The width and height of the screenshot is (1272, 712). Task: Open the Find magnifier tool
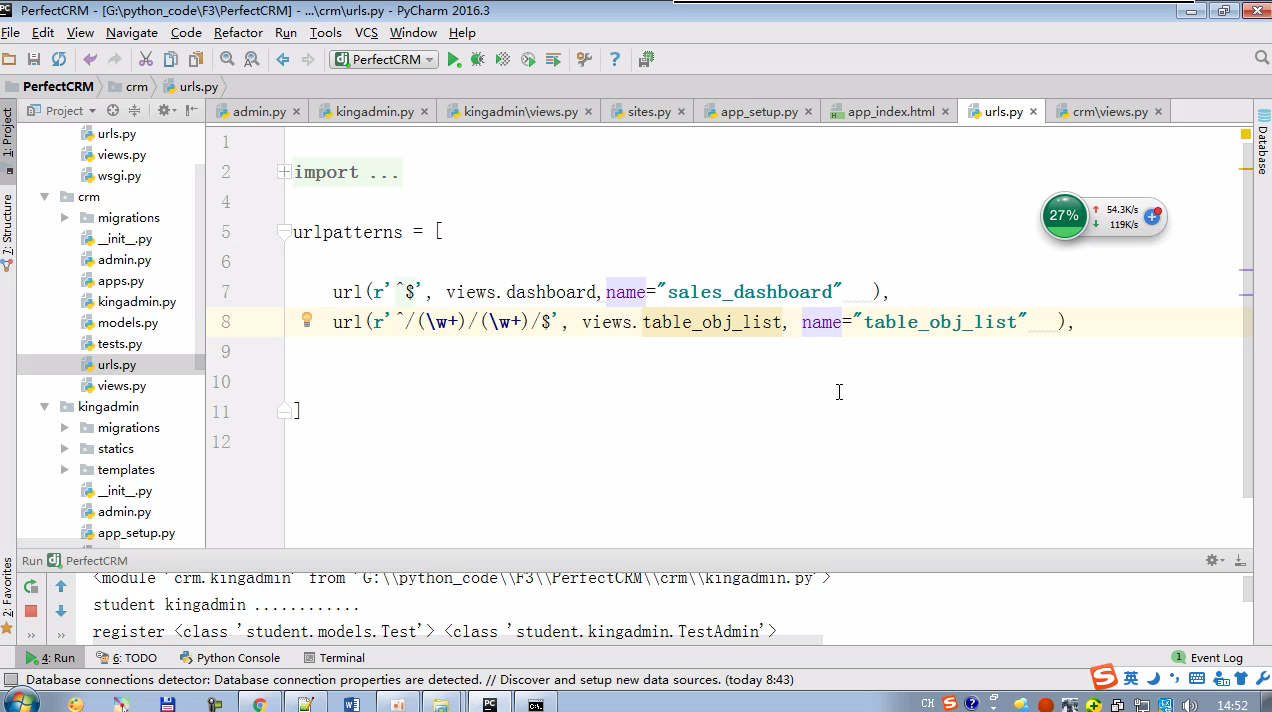227,60
